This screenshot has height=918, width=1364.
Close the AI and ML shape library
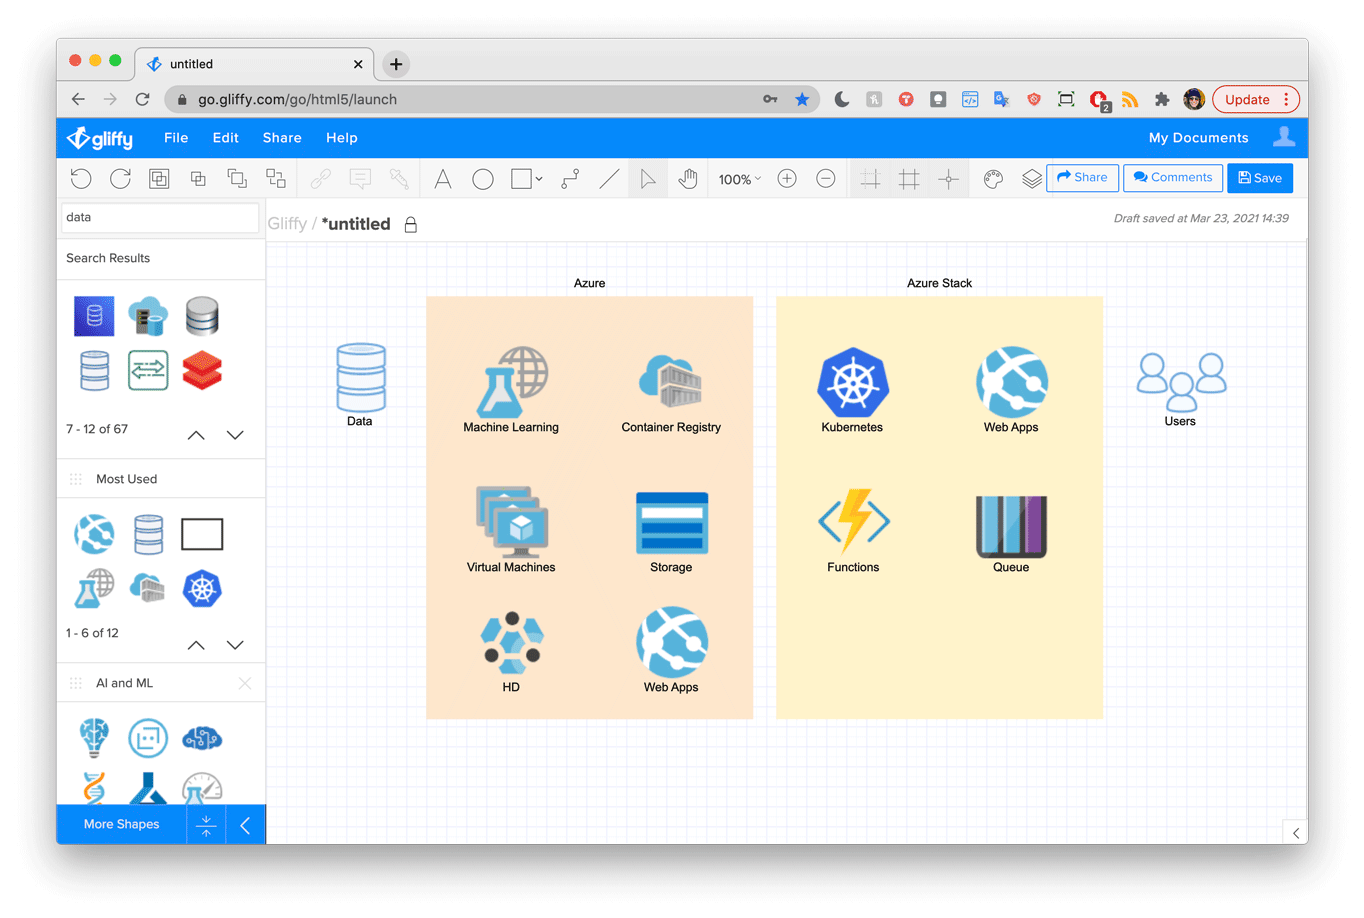(245, 683)
